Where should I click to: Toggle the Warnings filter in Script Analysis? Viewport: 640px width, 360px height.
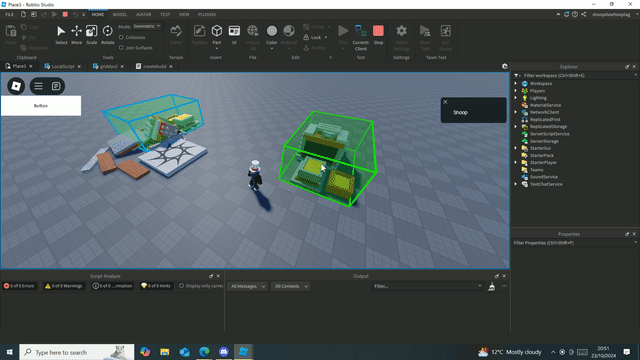(x=64, y=286)
